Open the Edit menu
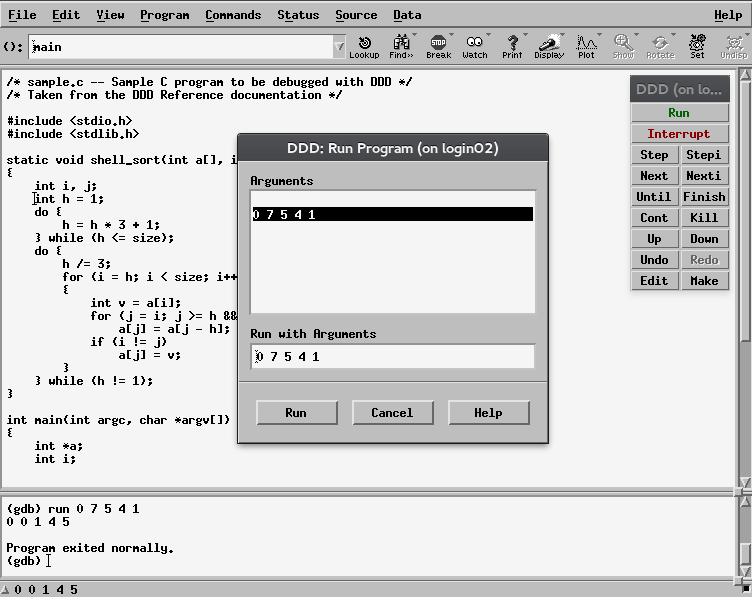This screenshot has height=597, width=752. point(66,15)
